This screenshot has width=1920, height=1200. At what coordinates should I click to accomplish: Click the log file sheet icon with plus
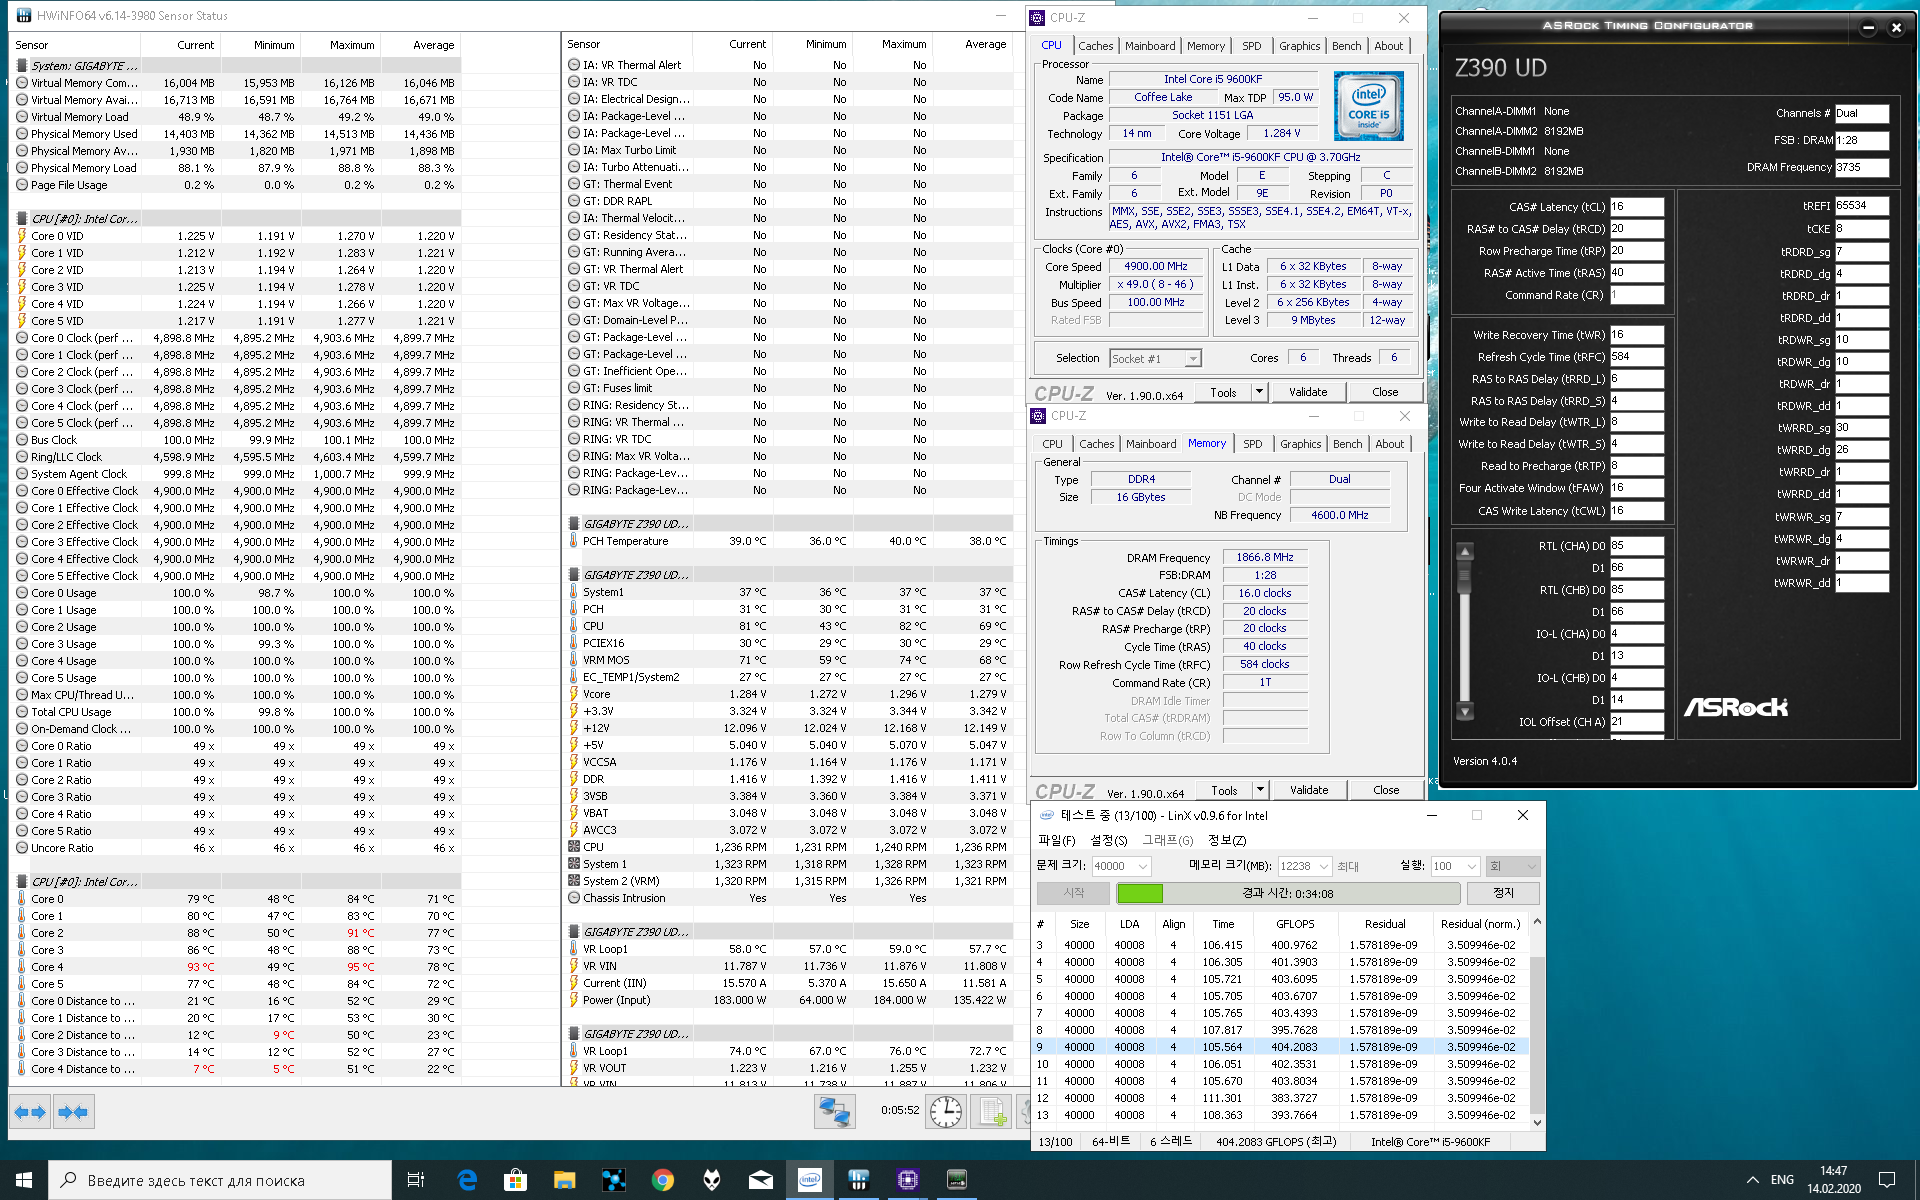[x=992, y=1111]
